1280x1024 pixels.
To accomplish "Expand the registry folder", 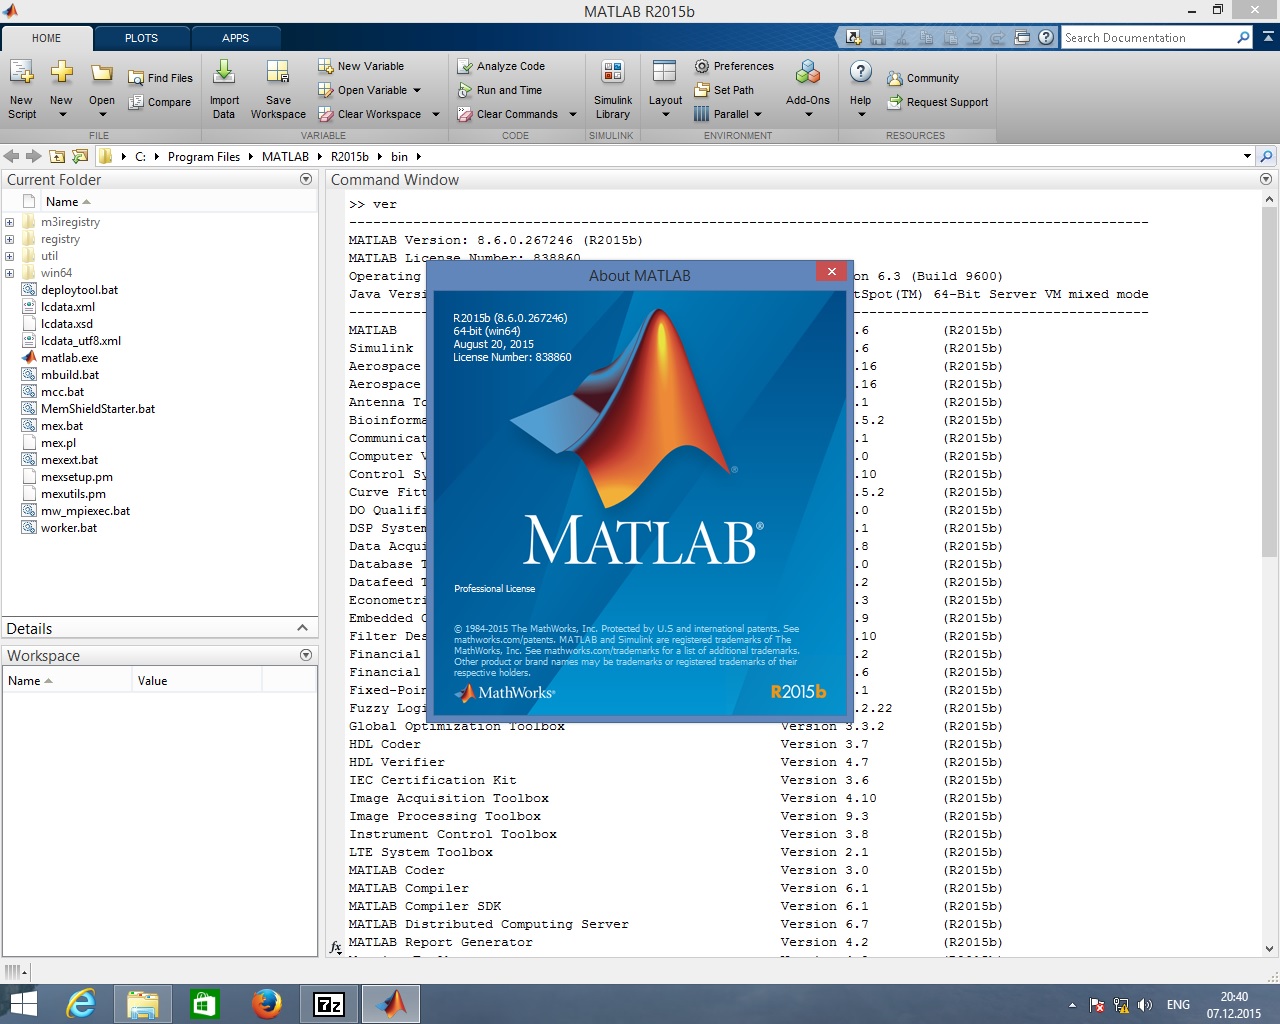I will coord(9,239).
